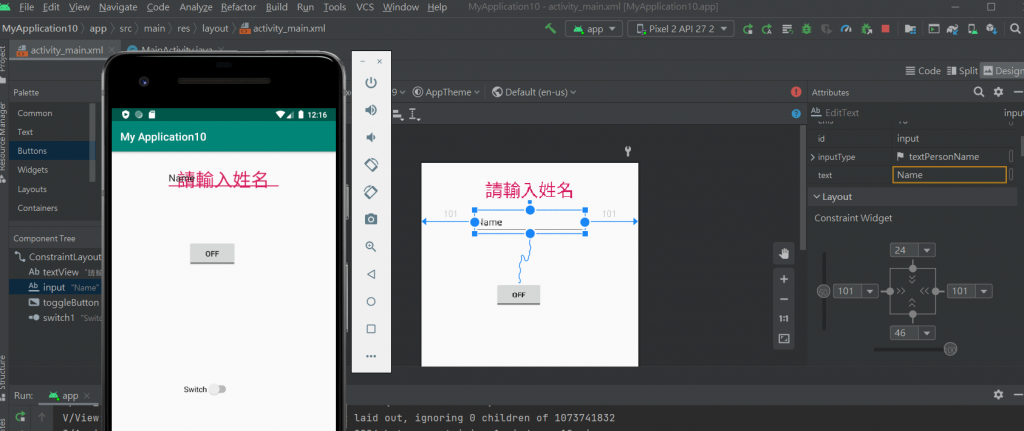Open the right margin 101 dropdown
The width and height of the screenshot is (1024, 431).
click(984, 291)
